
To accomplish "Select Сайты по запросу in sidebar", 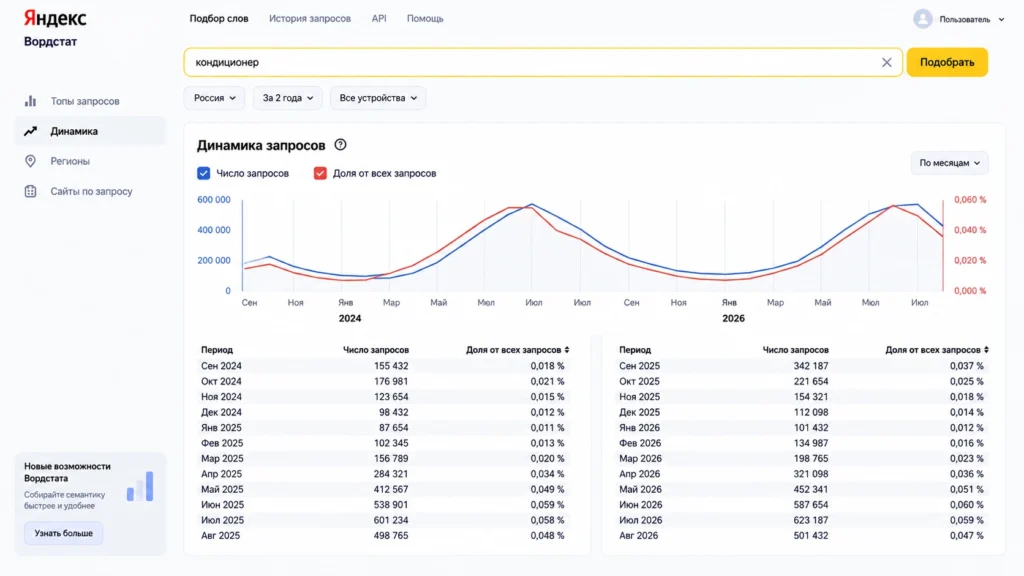I will [x=91, y=191].
